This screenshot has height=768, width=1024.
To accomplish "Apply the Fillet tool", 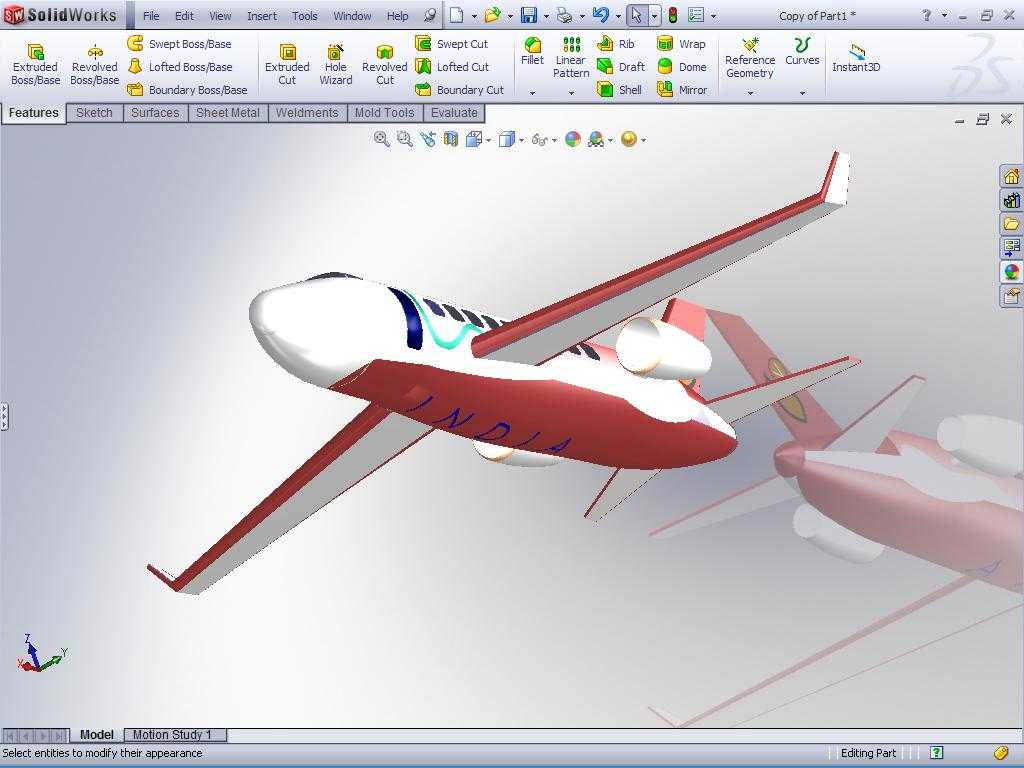I will [532, 51].
